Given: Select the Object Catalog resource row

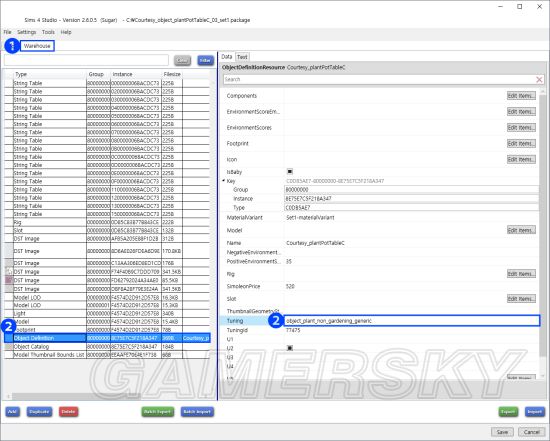Looking at the screenshot, I should [107, 347].
